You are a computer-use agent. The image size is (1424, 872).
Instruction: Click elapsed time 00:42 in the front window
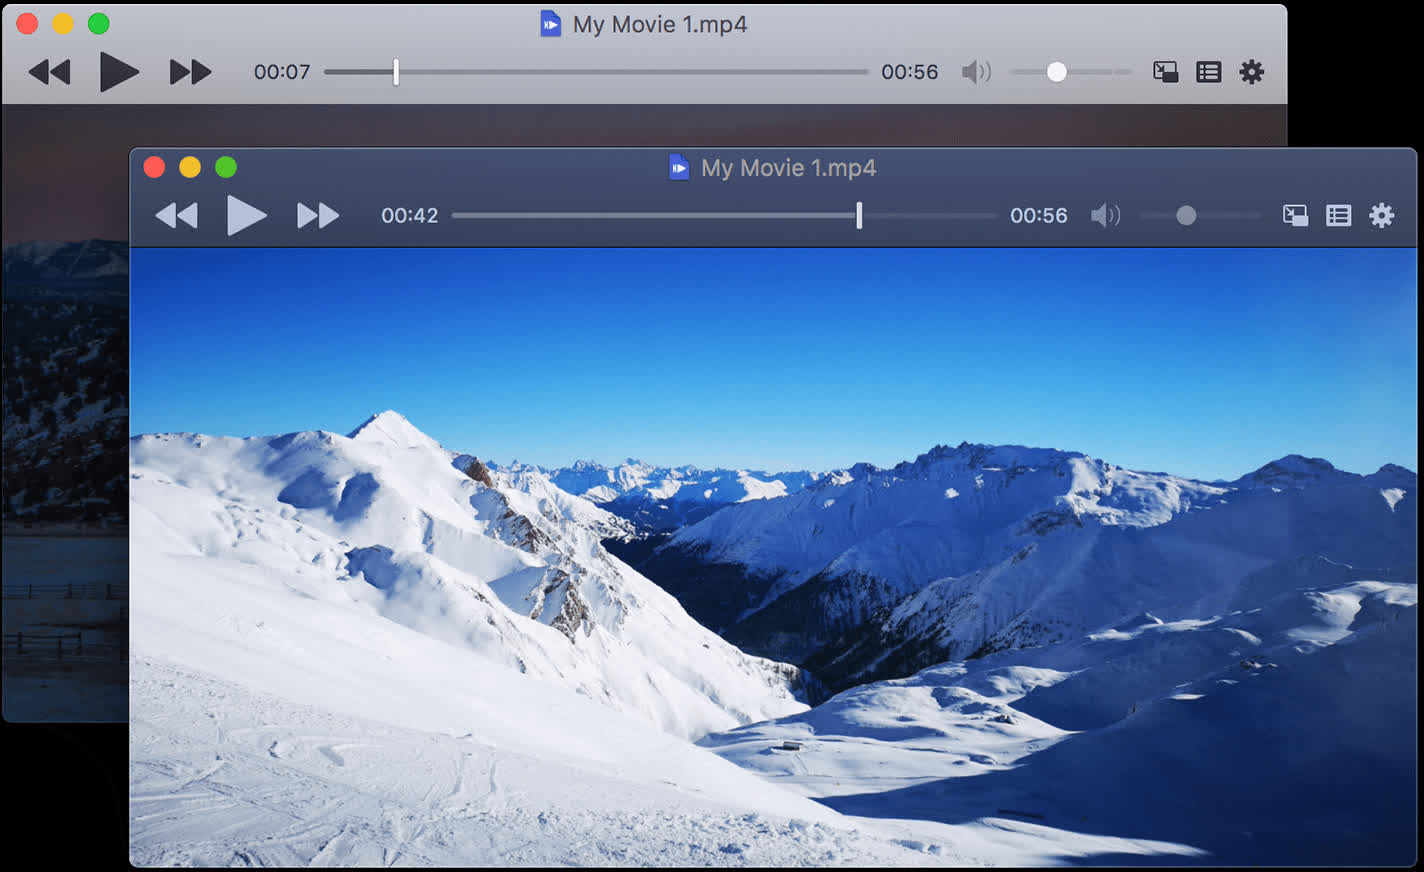tap(410, 215)
